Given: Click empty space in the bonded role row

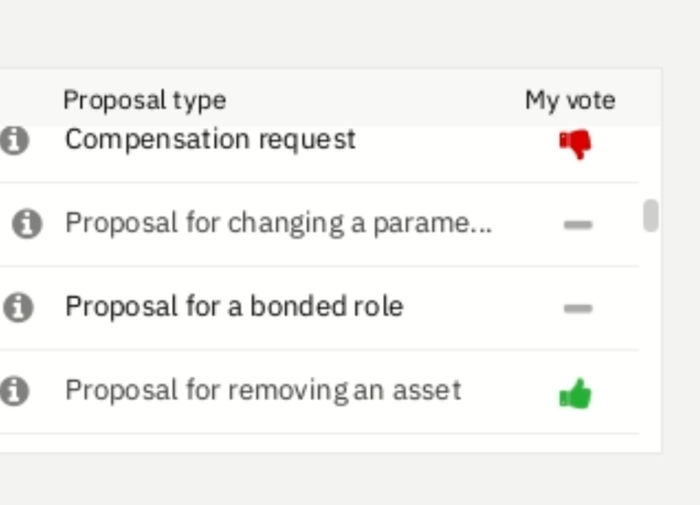Looking at the screenshot, I should coord(480,308).
